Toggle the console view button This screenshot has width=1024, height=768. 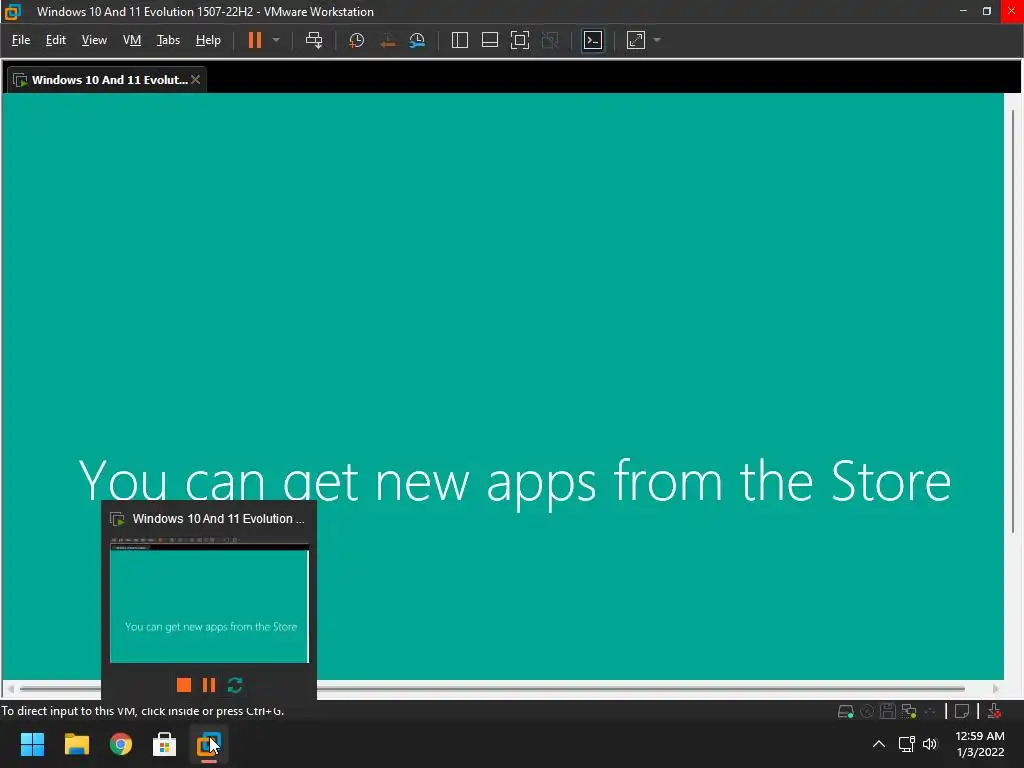[x=593, y=40]
